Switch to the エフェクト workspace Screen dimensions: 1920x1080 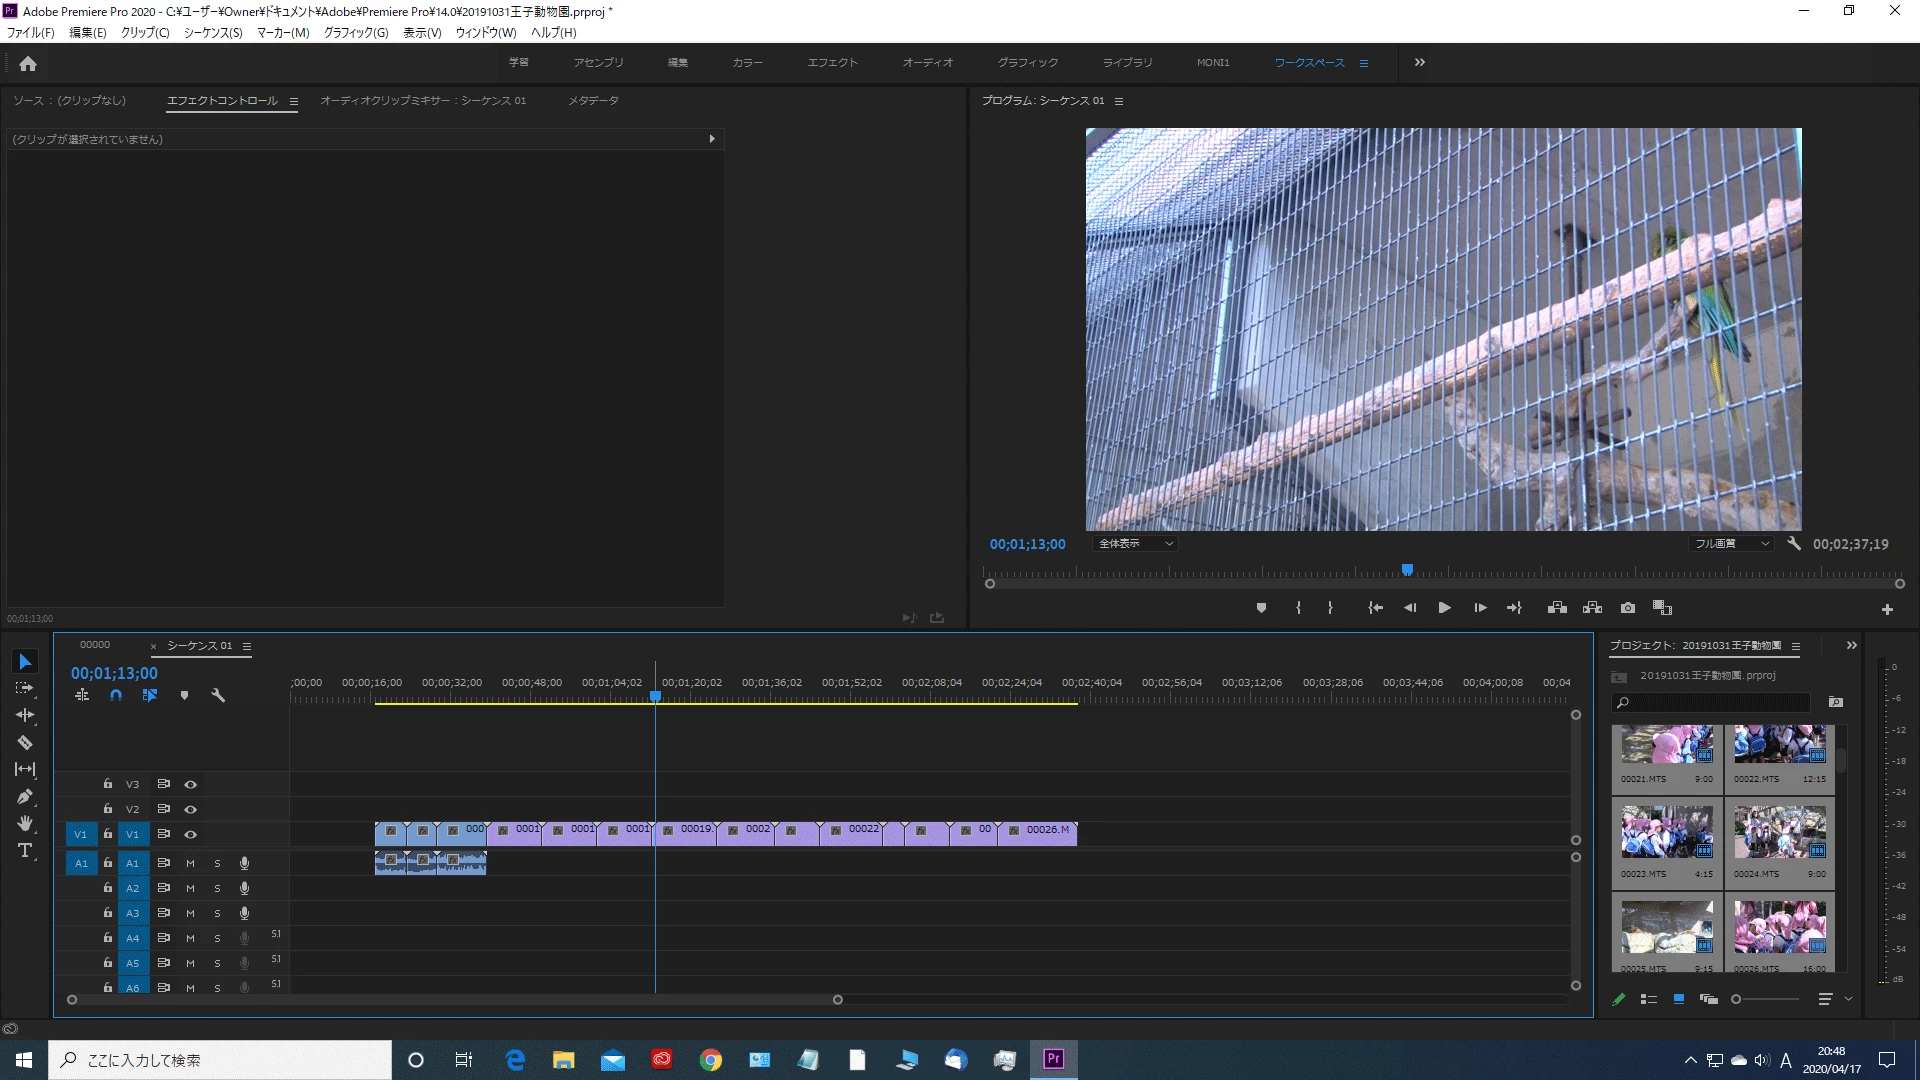pyautogui.click(x=832, y=62)
